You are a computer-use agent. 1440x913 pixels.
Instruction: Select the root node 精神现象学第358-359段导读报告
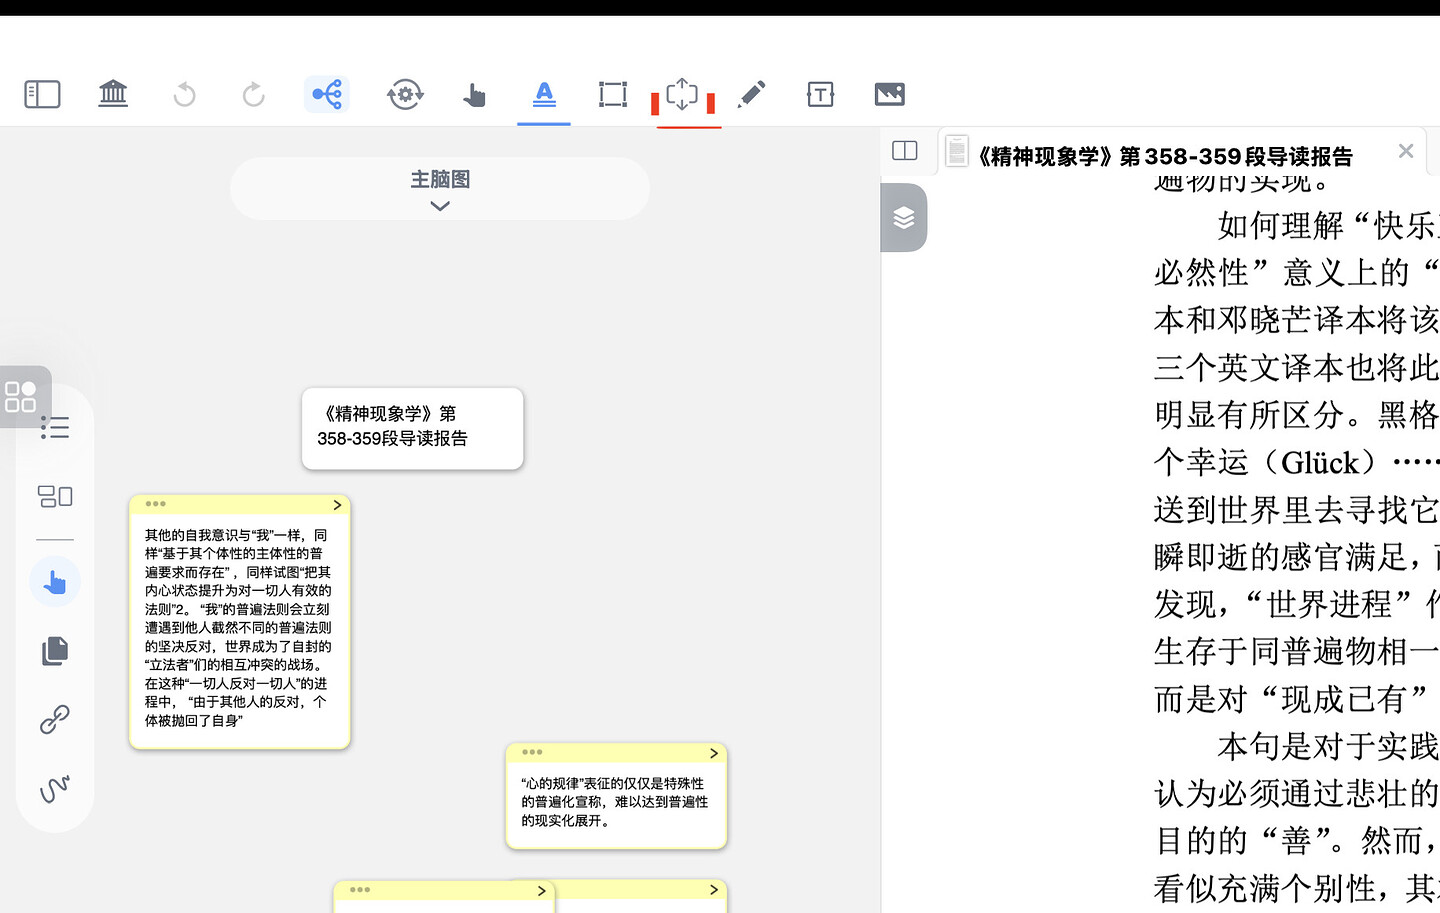click(412, 428)
